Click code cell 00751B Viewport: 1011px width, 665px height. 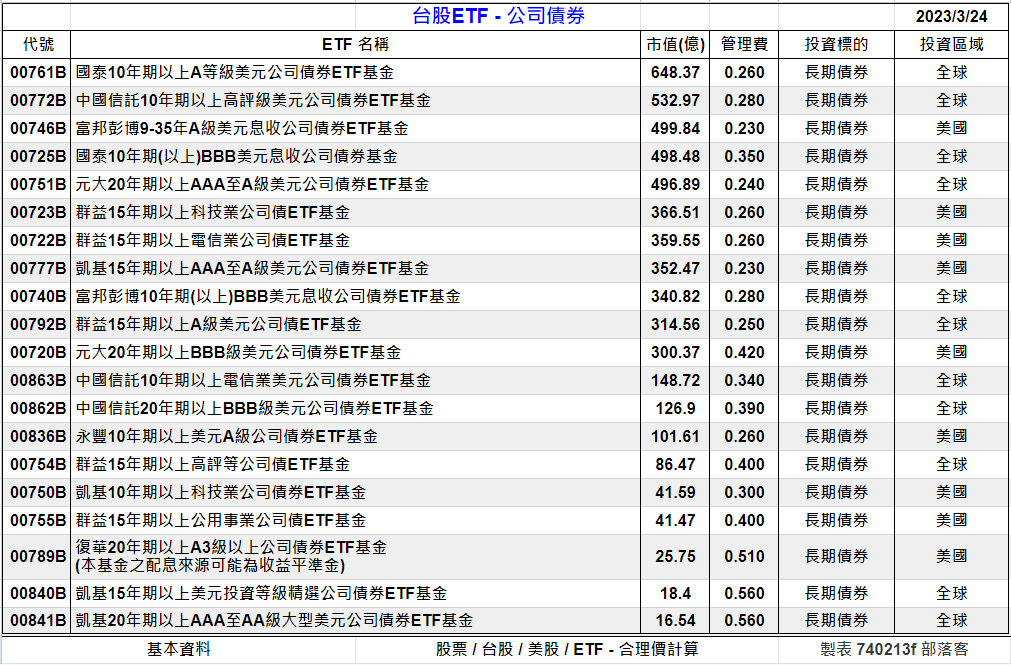38,184
